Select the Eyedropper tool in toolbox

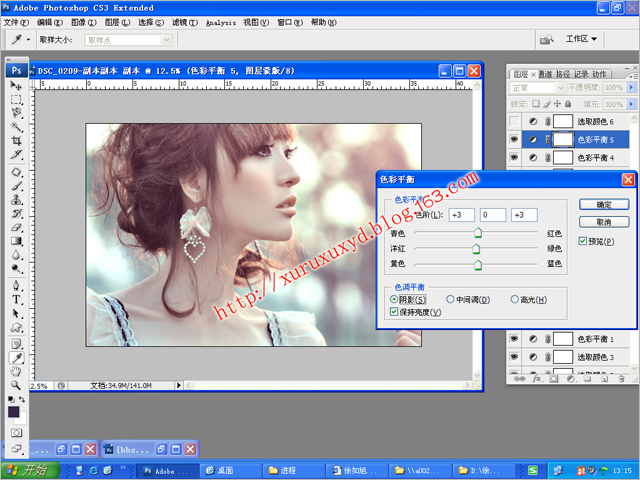tap(16, 358)
